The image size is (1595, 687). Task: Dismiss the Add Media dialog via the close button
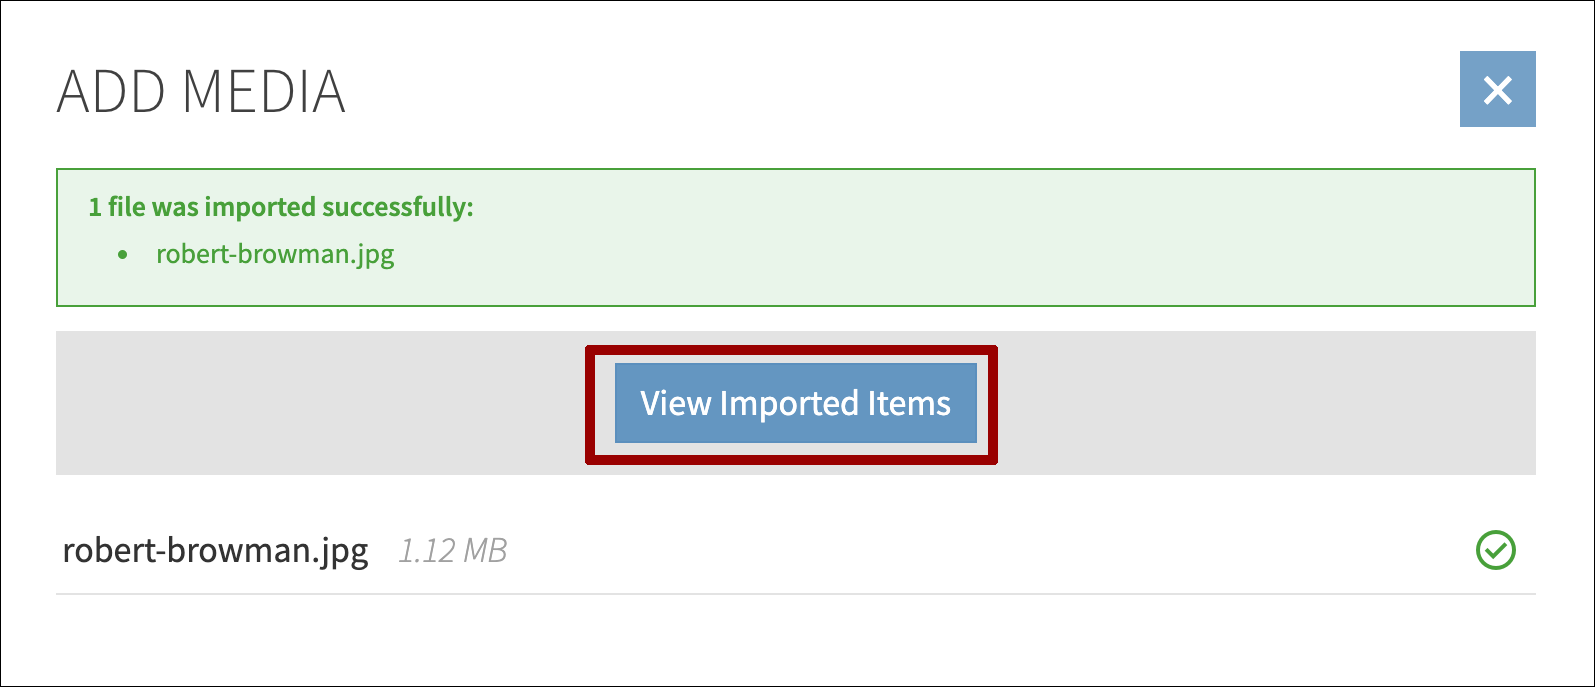1498,90
